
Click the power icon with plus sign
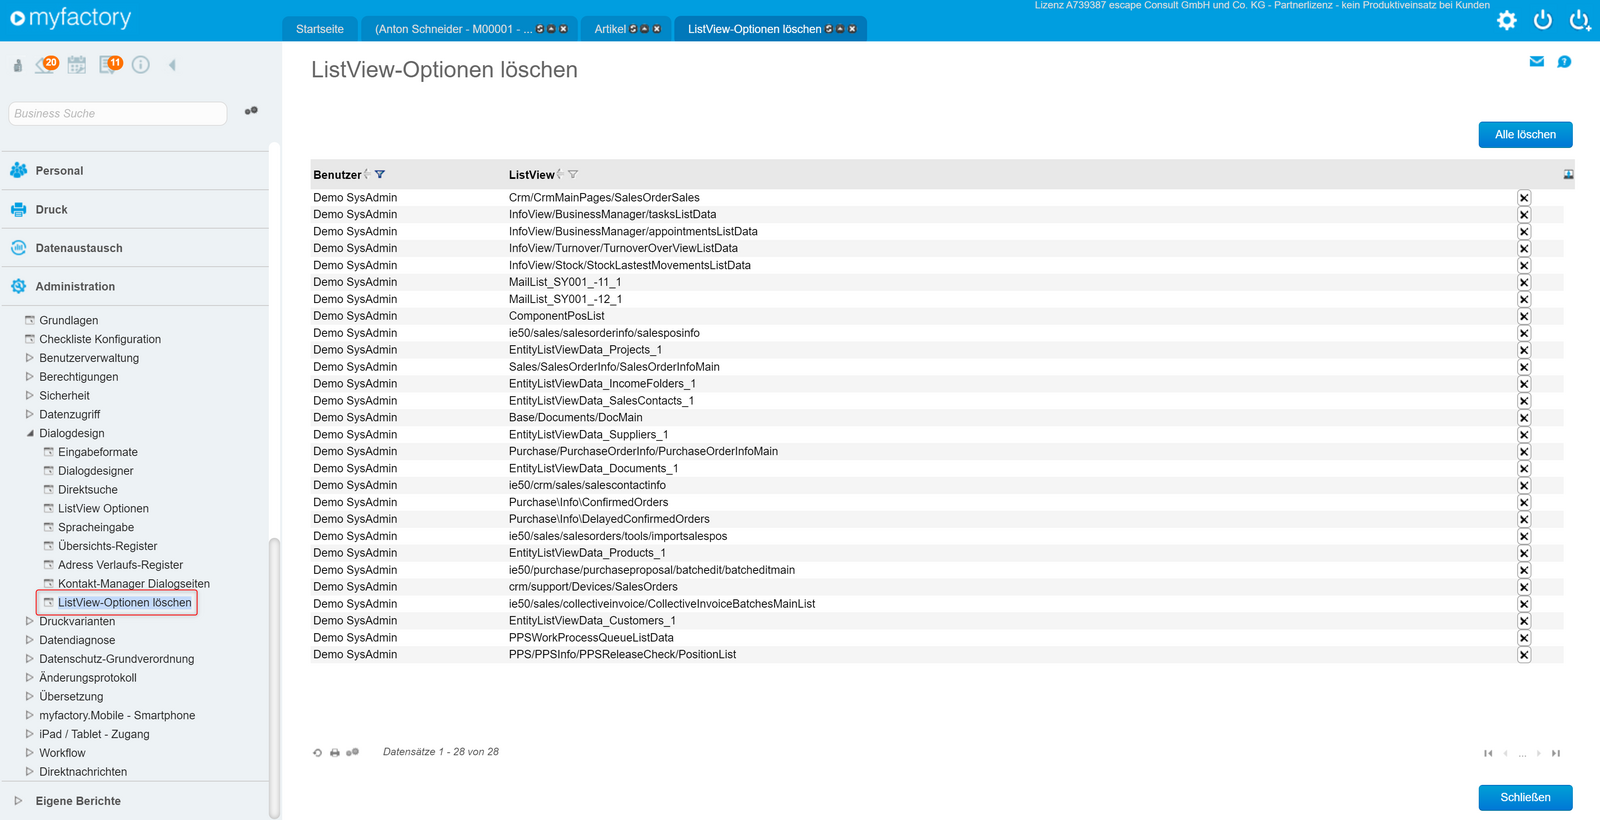pos(1580,19)
